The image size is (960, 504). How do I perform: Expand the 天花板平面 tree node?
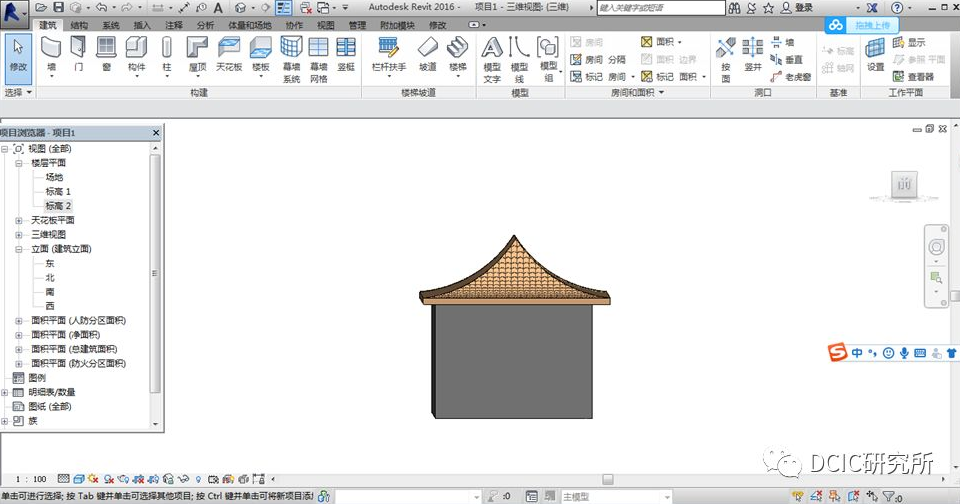[19, 220]
